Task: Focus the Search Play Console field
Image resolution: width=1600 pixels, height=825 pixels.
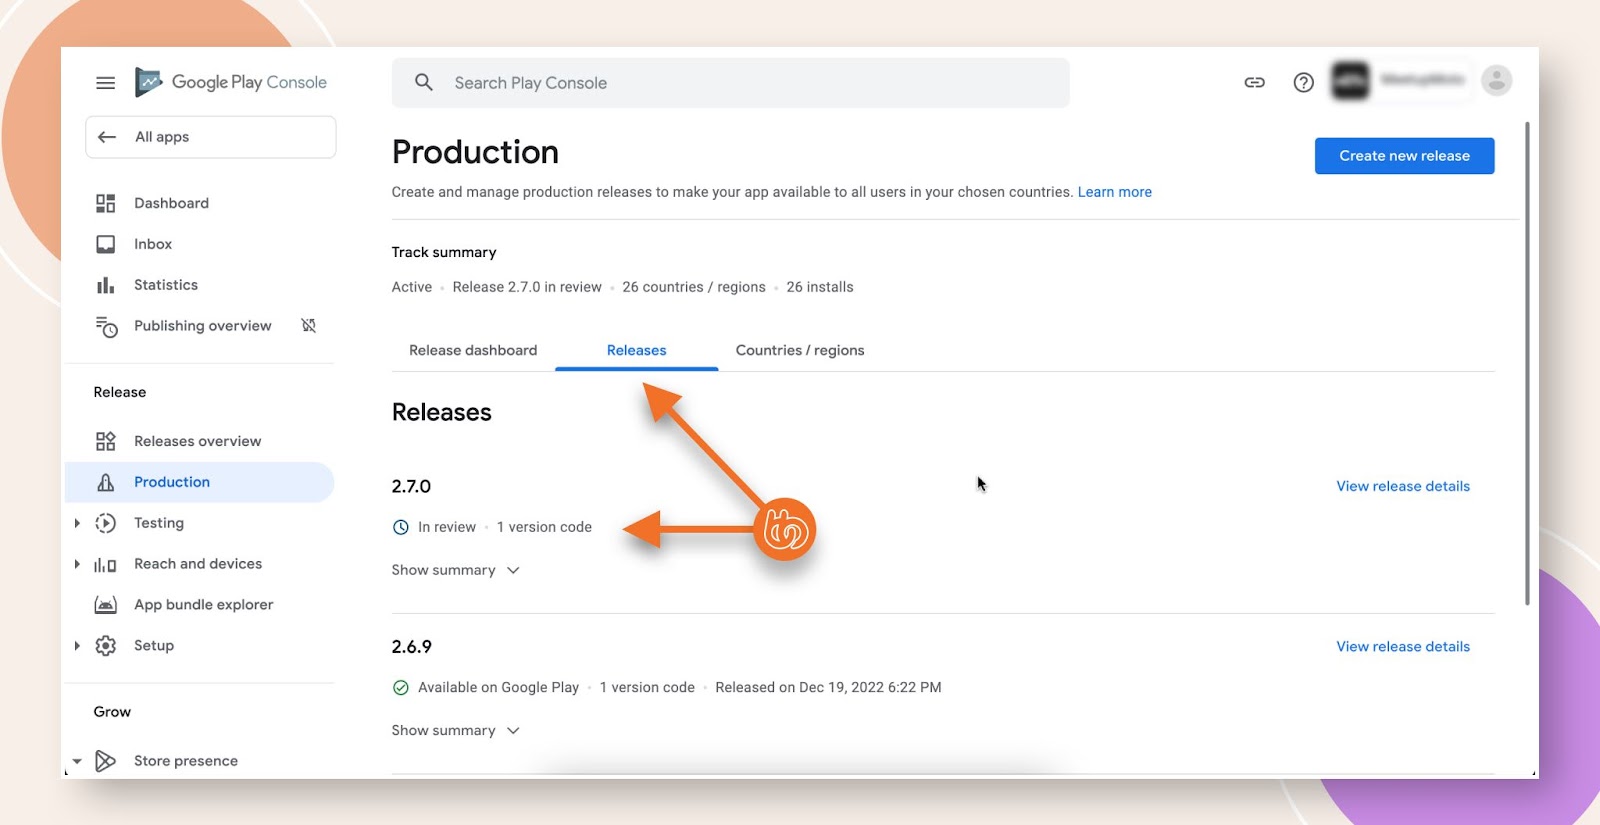Action: pyautogui.click(x=730, y=83)
